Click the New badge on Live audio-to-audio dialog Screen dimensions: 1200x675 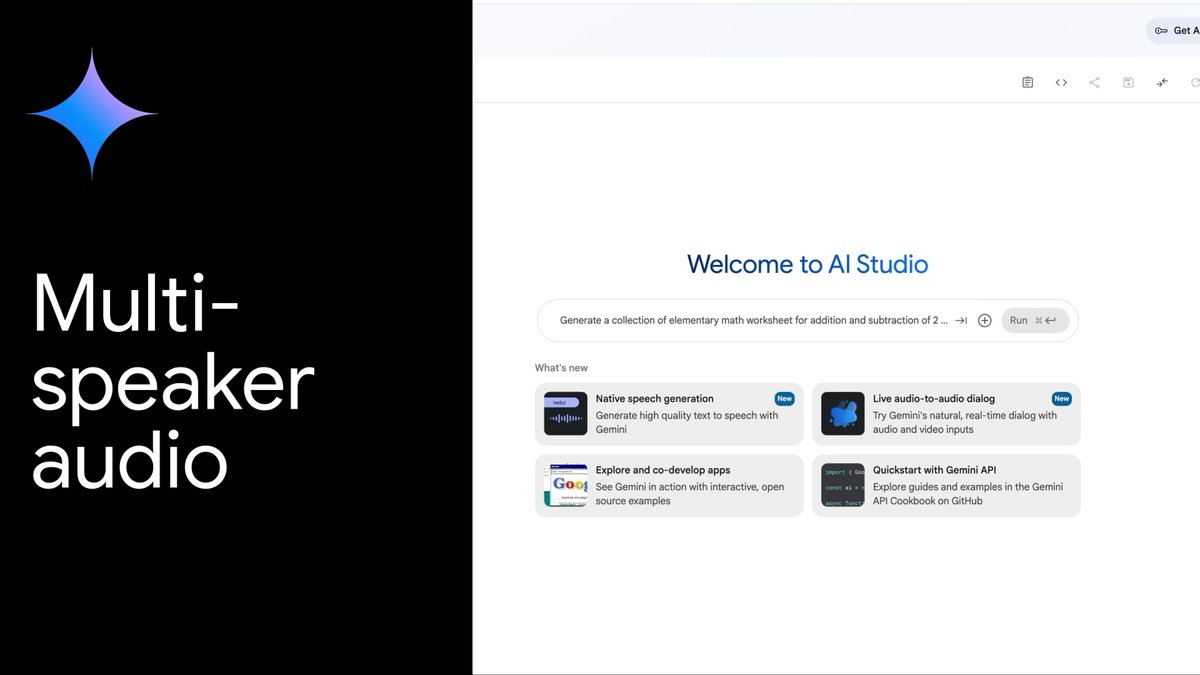[1061, 398]
